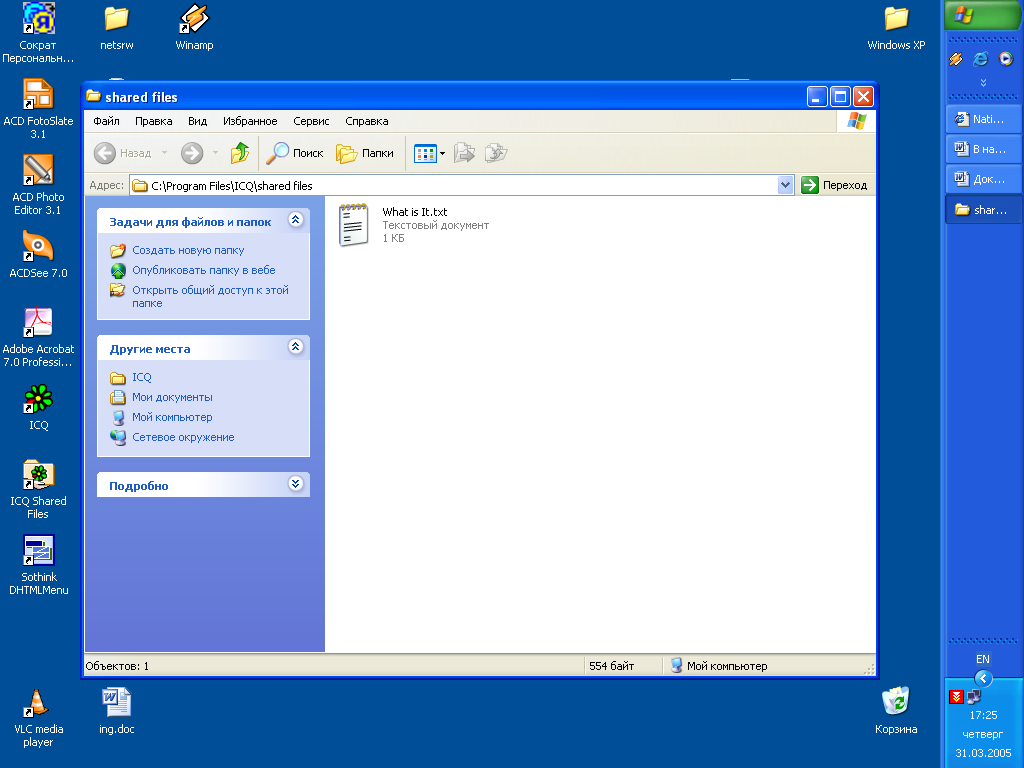Click the red arrows tray icon

point(956,697)
